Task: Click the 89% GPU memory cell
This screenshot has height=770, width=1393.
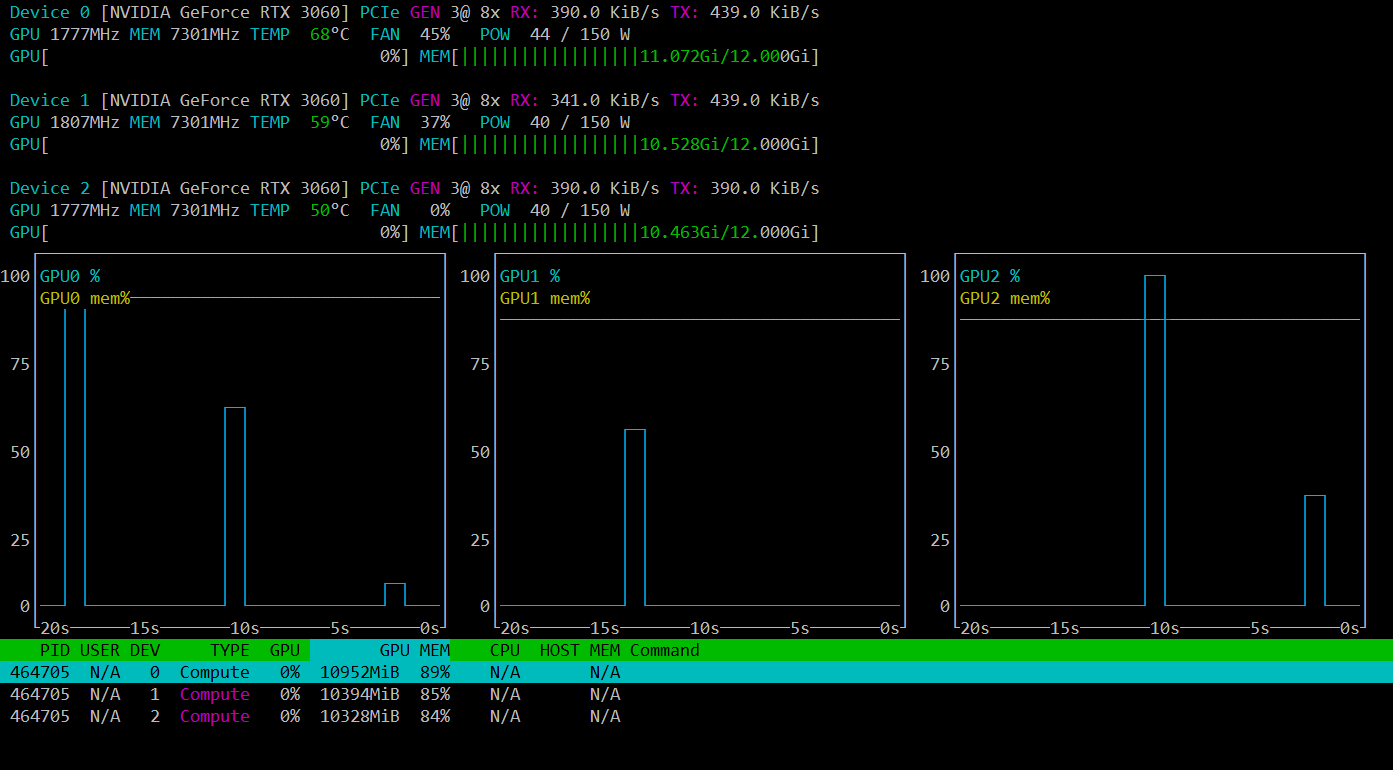Action: coord(435,672)
